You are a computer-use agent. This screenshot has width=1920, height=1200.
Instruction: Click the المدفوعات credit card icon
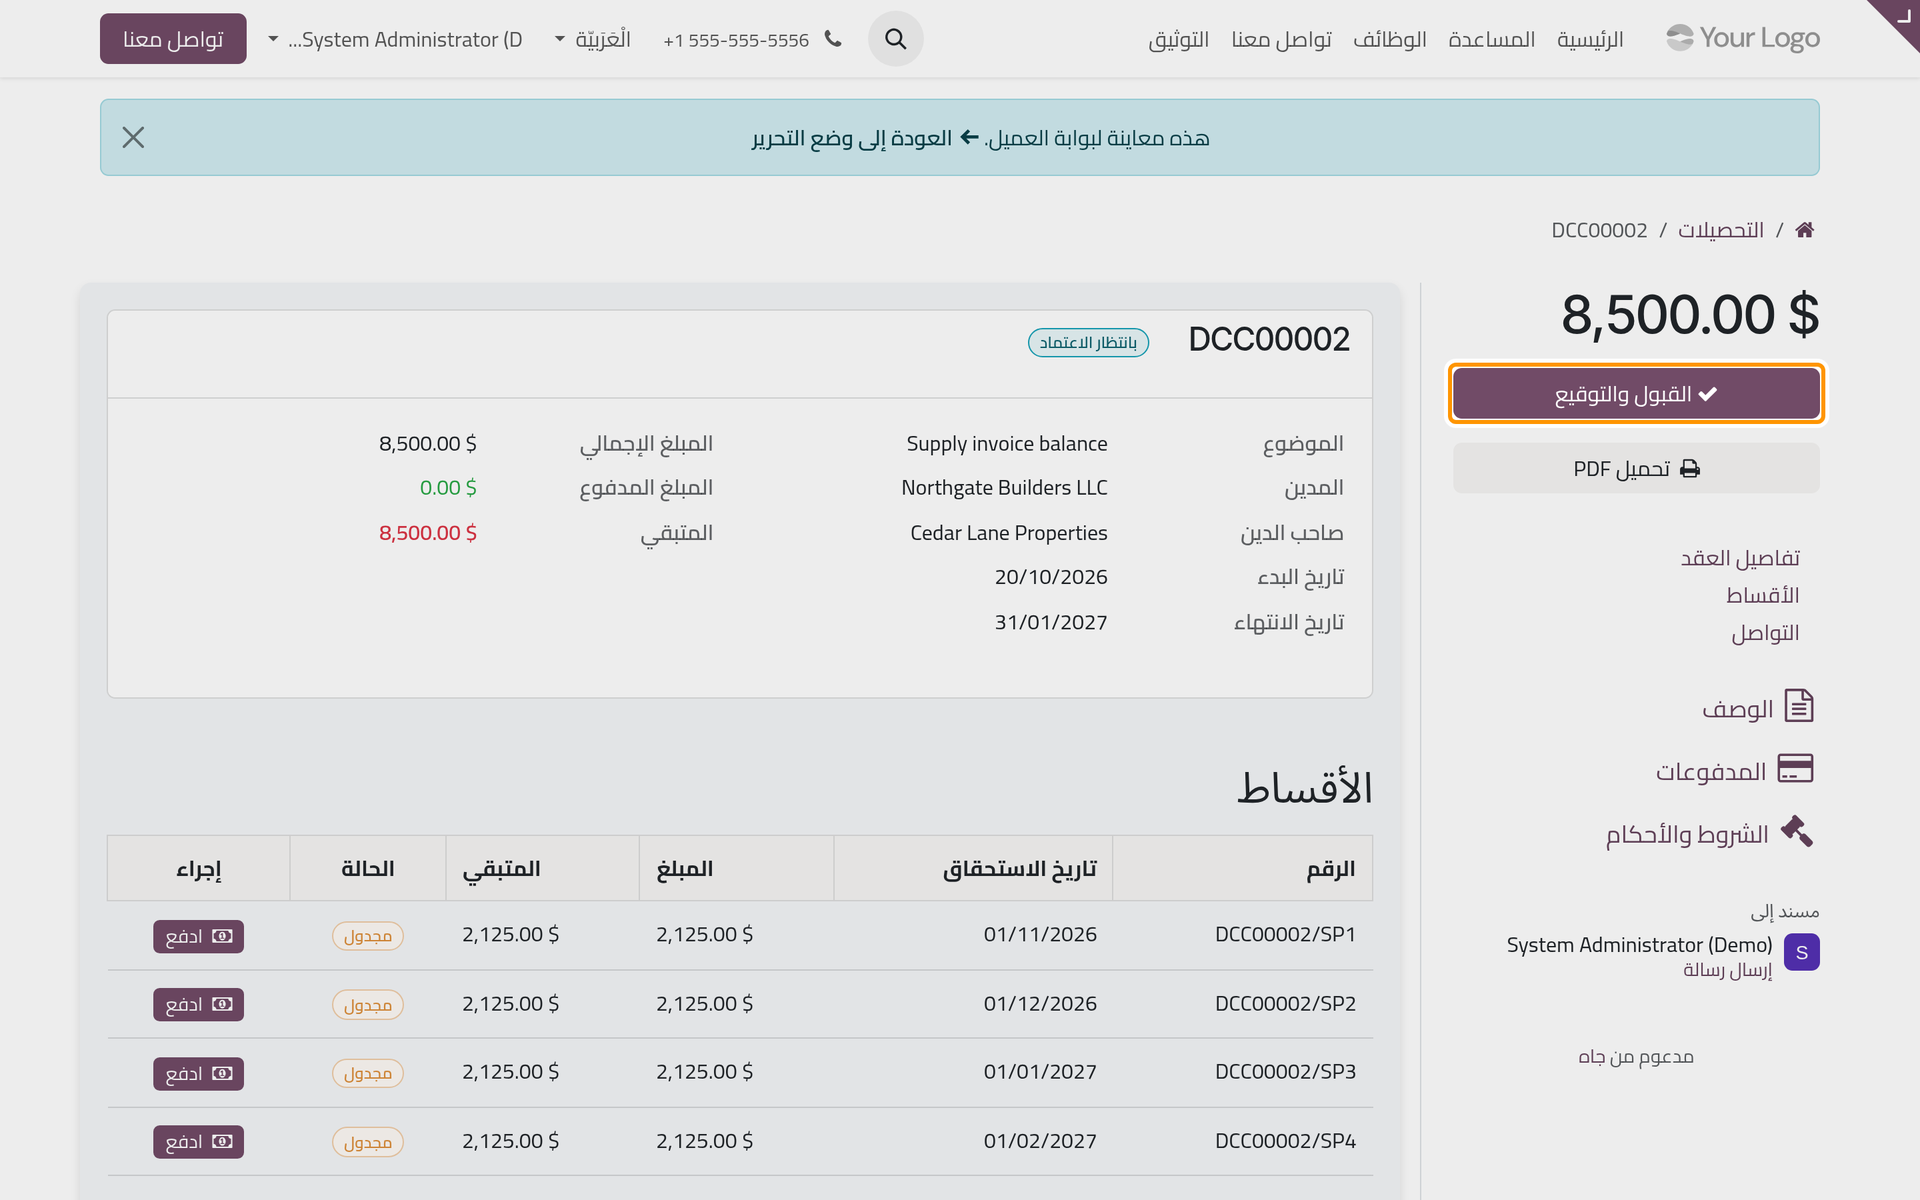point(1795,769)
